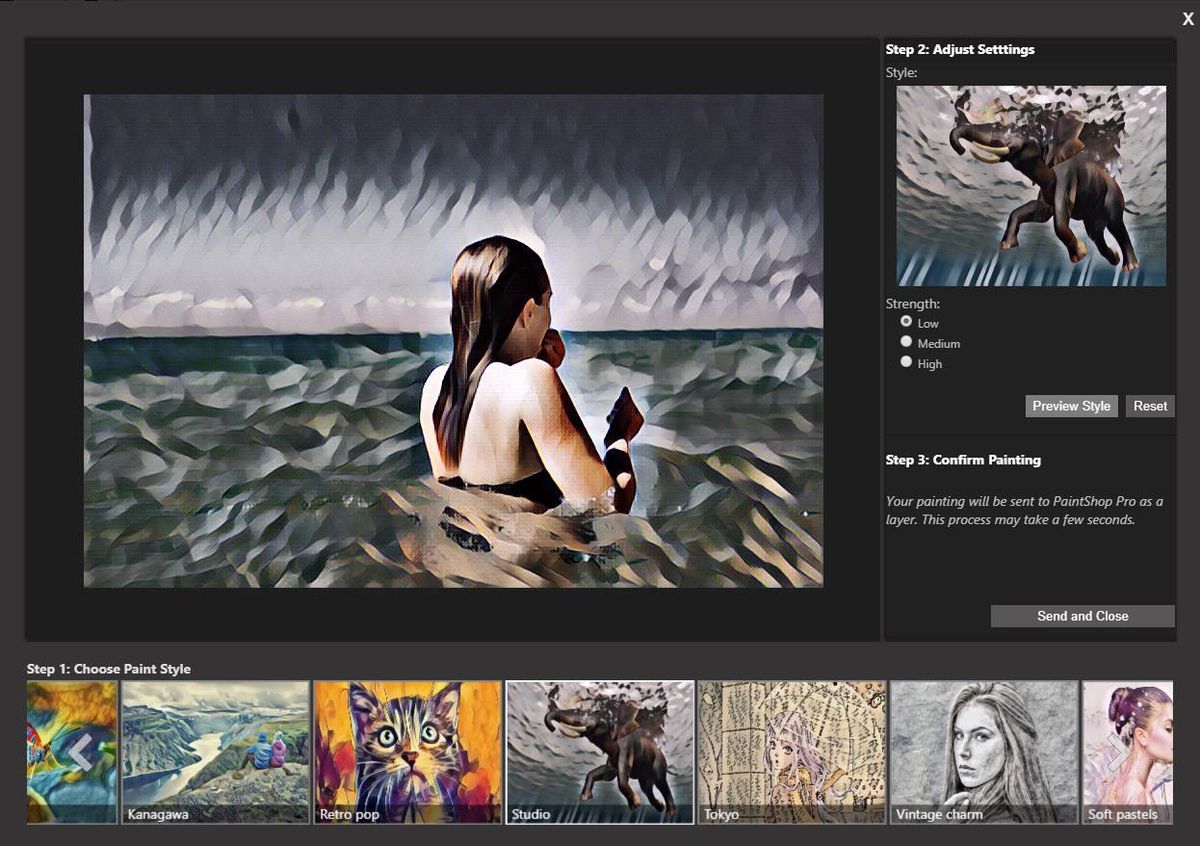Set strength to High

pos(906,361)
